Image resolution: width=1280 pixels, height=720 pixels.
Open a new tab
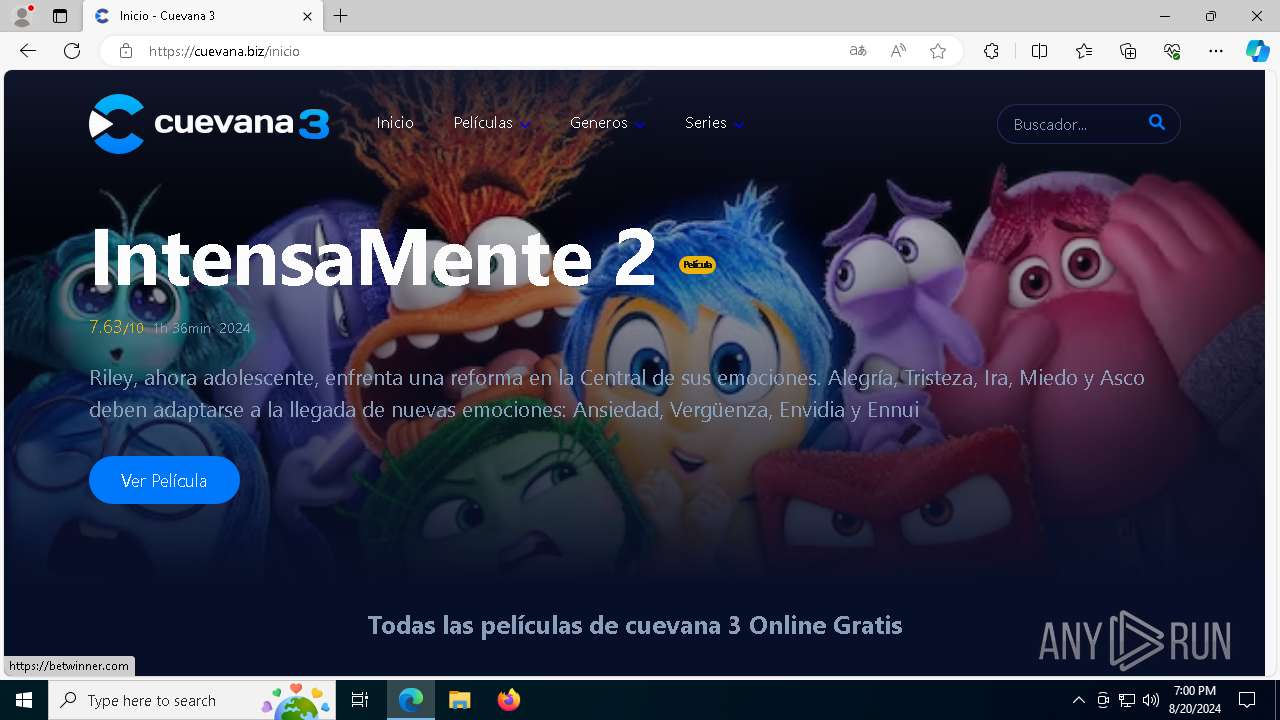pyautogui.click(x=341, y=16)
